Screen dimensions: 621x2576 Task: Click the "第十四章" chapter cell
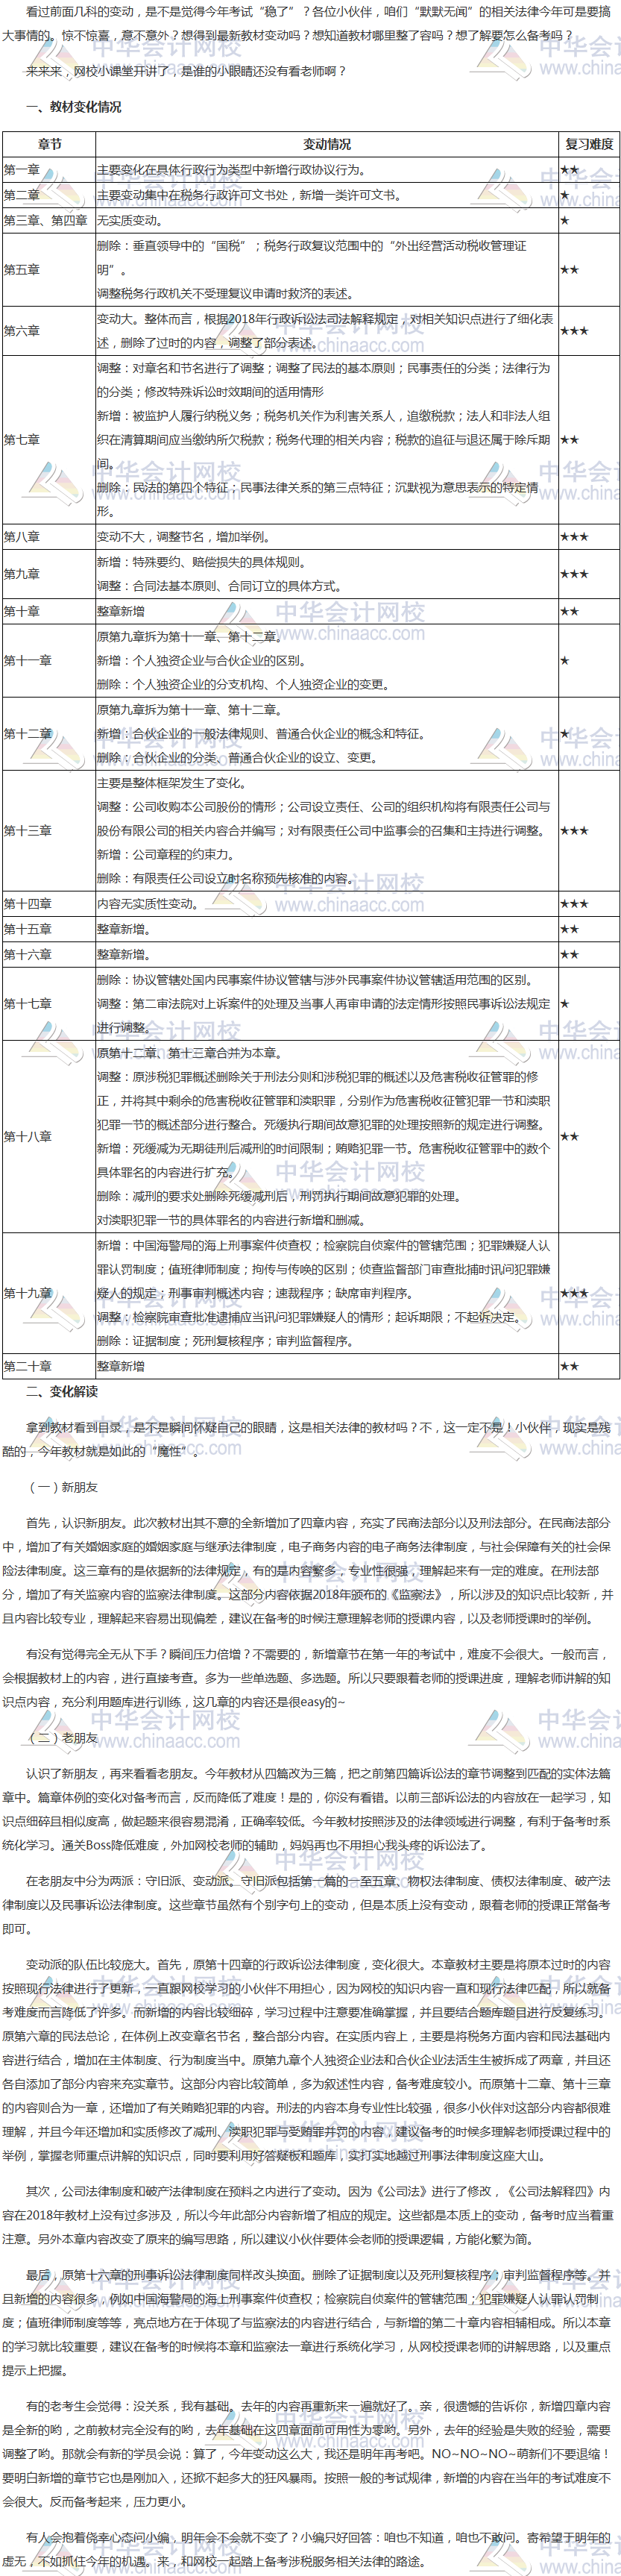tap(48, 904)
